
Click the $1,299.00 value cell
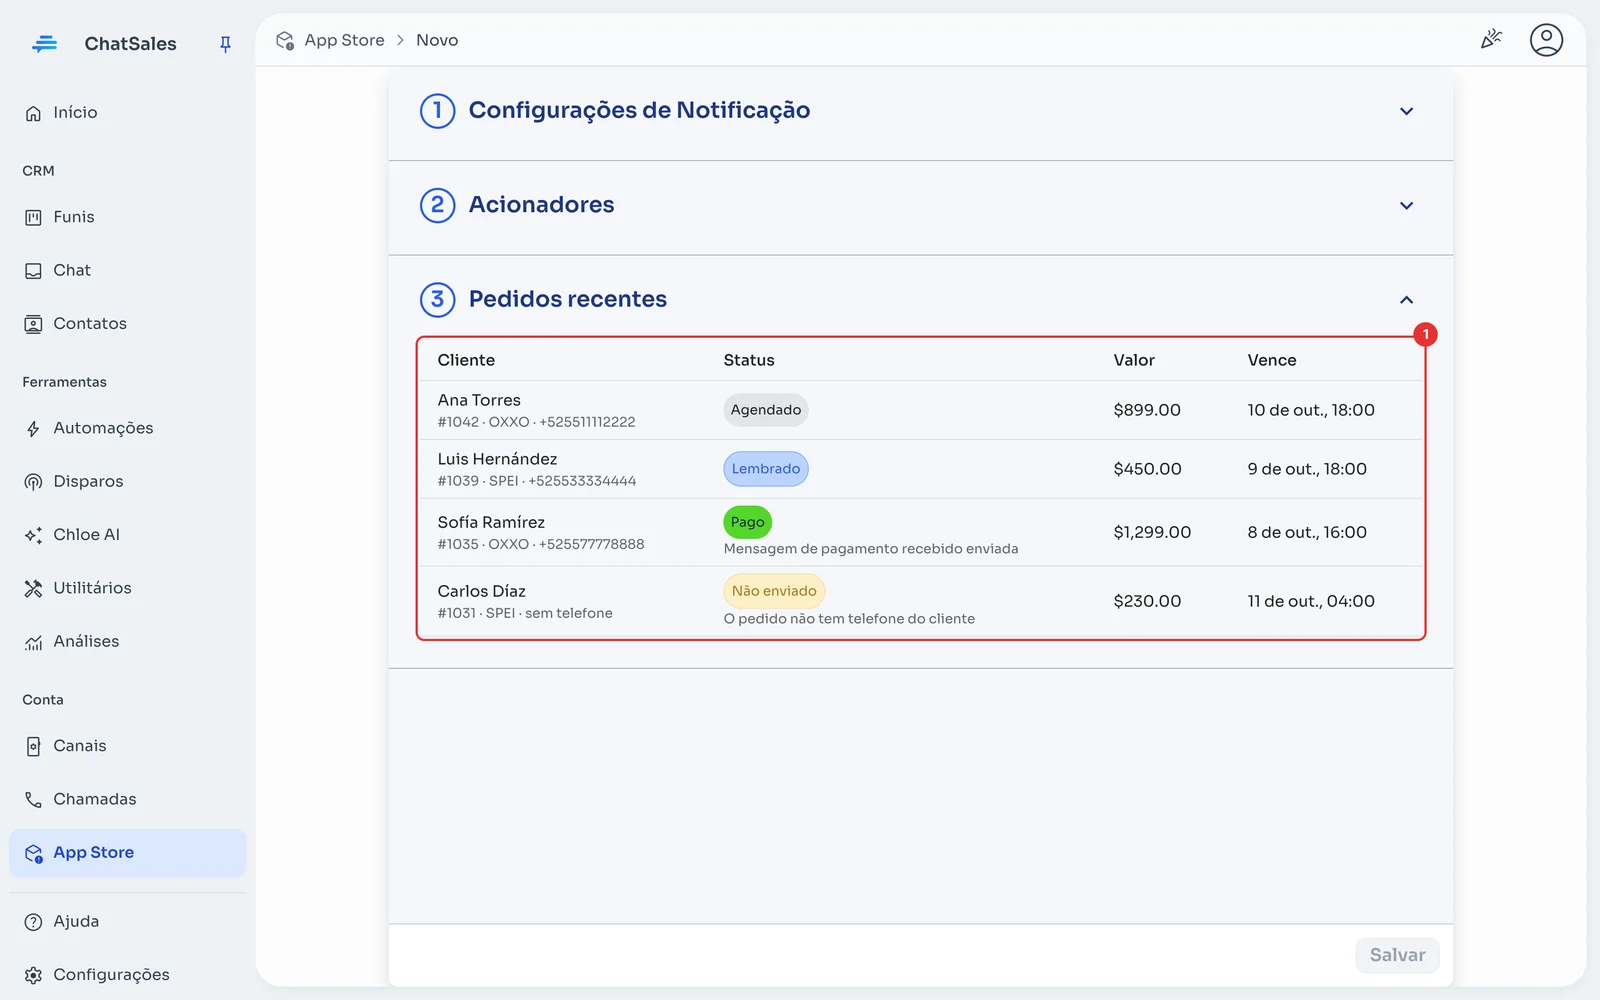pyautogui.click(x=1152, y=532)
